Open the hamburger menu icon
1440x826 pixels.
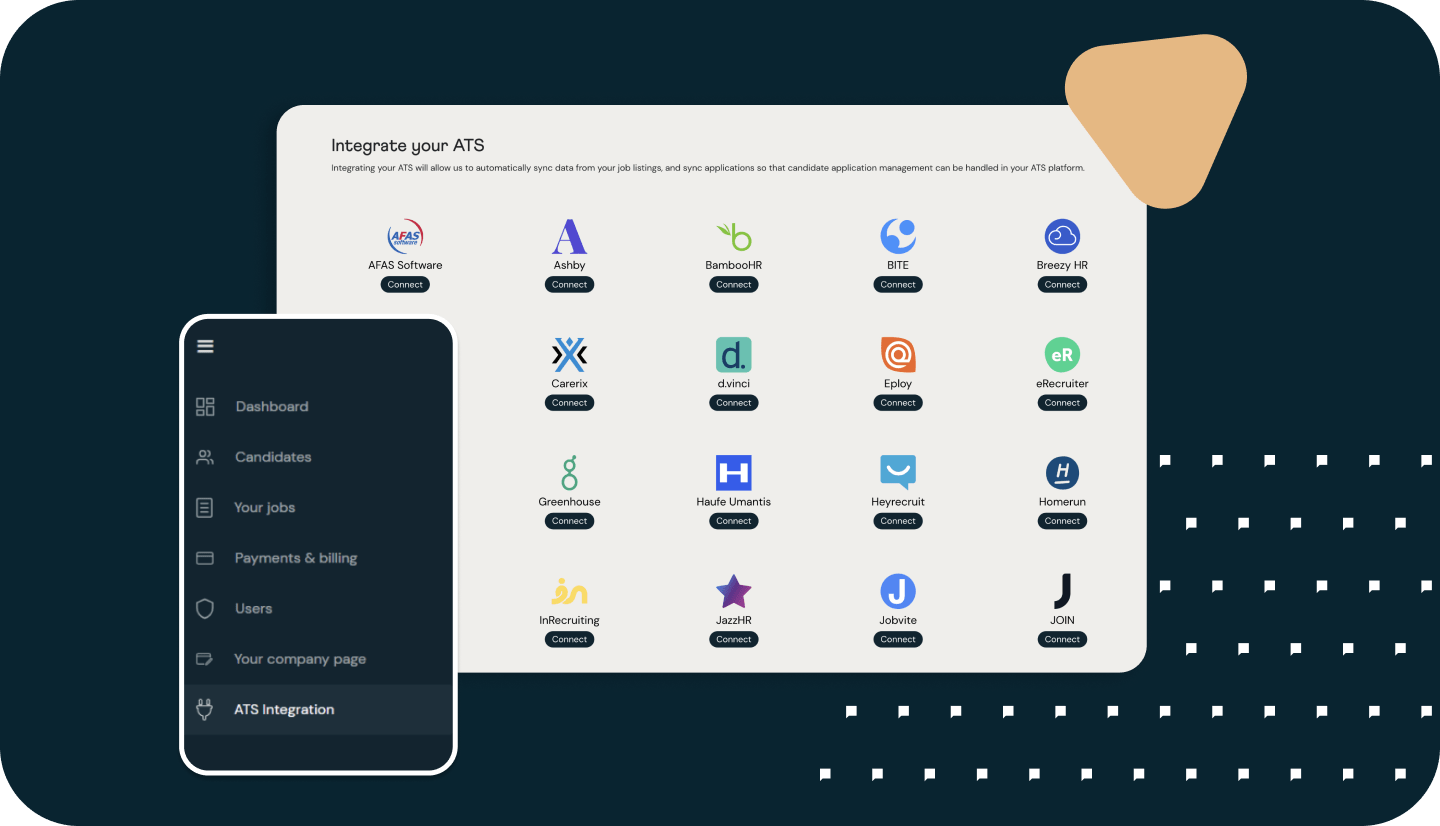pos(205,346)
